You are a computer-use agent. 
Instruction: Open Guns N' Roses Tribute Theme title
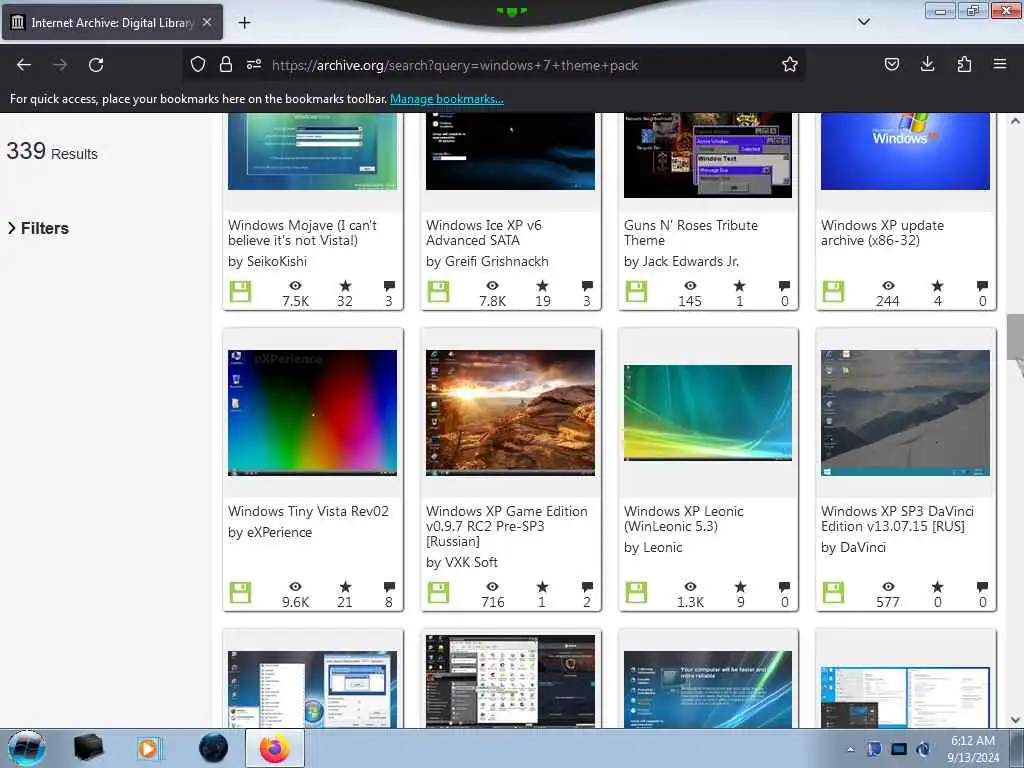690,232
